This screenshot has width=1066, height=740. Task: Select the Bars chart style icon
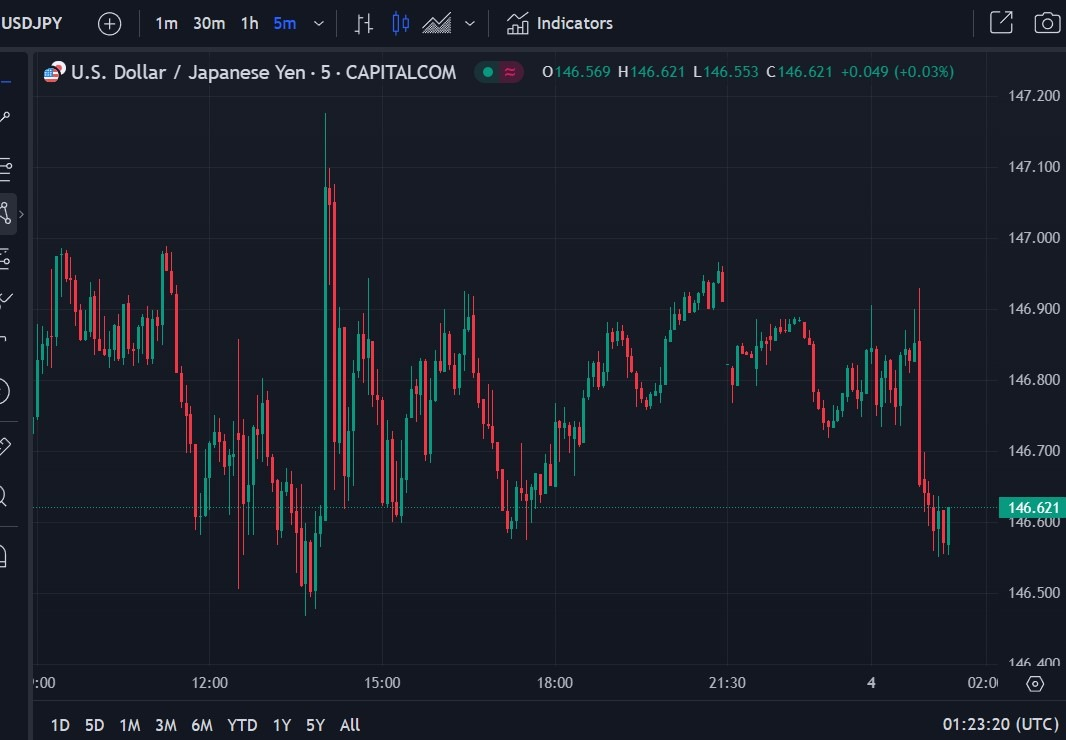click(x=364, y=24)
